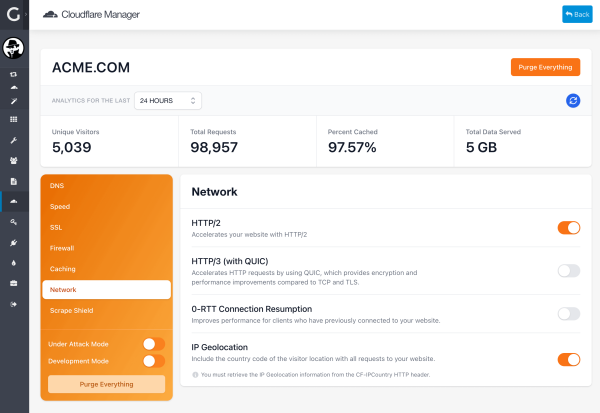600x413 pixels.
Task: Open the grid apps sidebar icon
Action: (13, 119)
